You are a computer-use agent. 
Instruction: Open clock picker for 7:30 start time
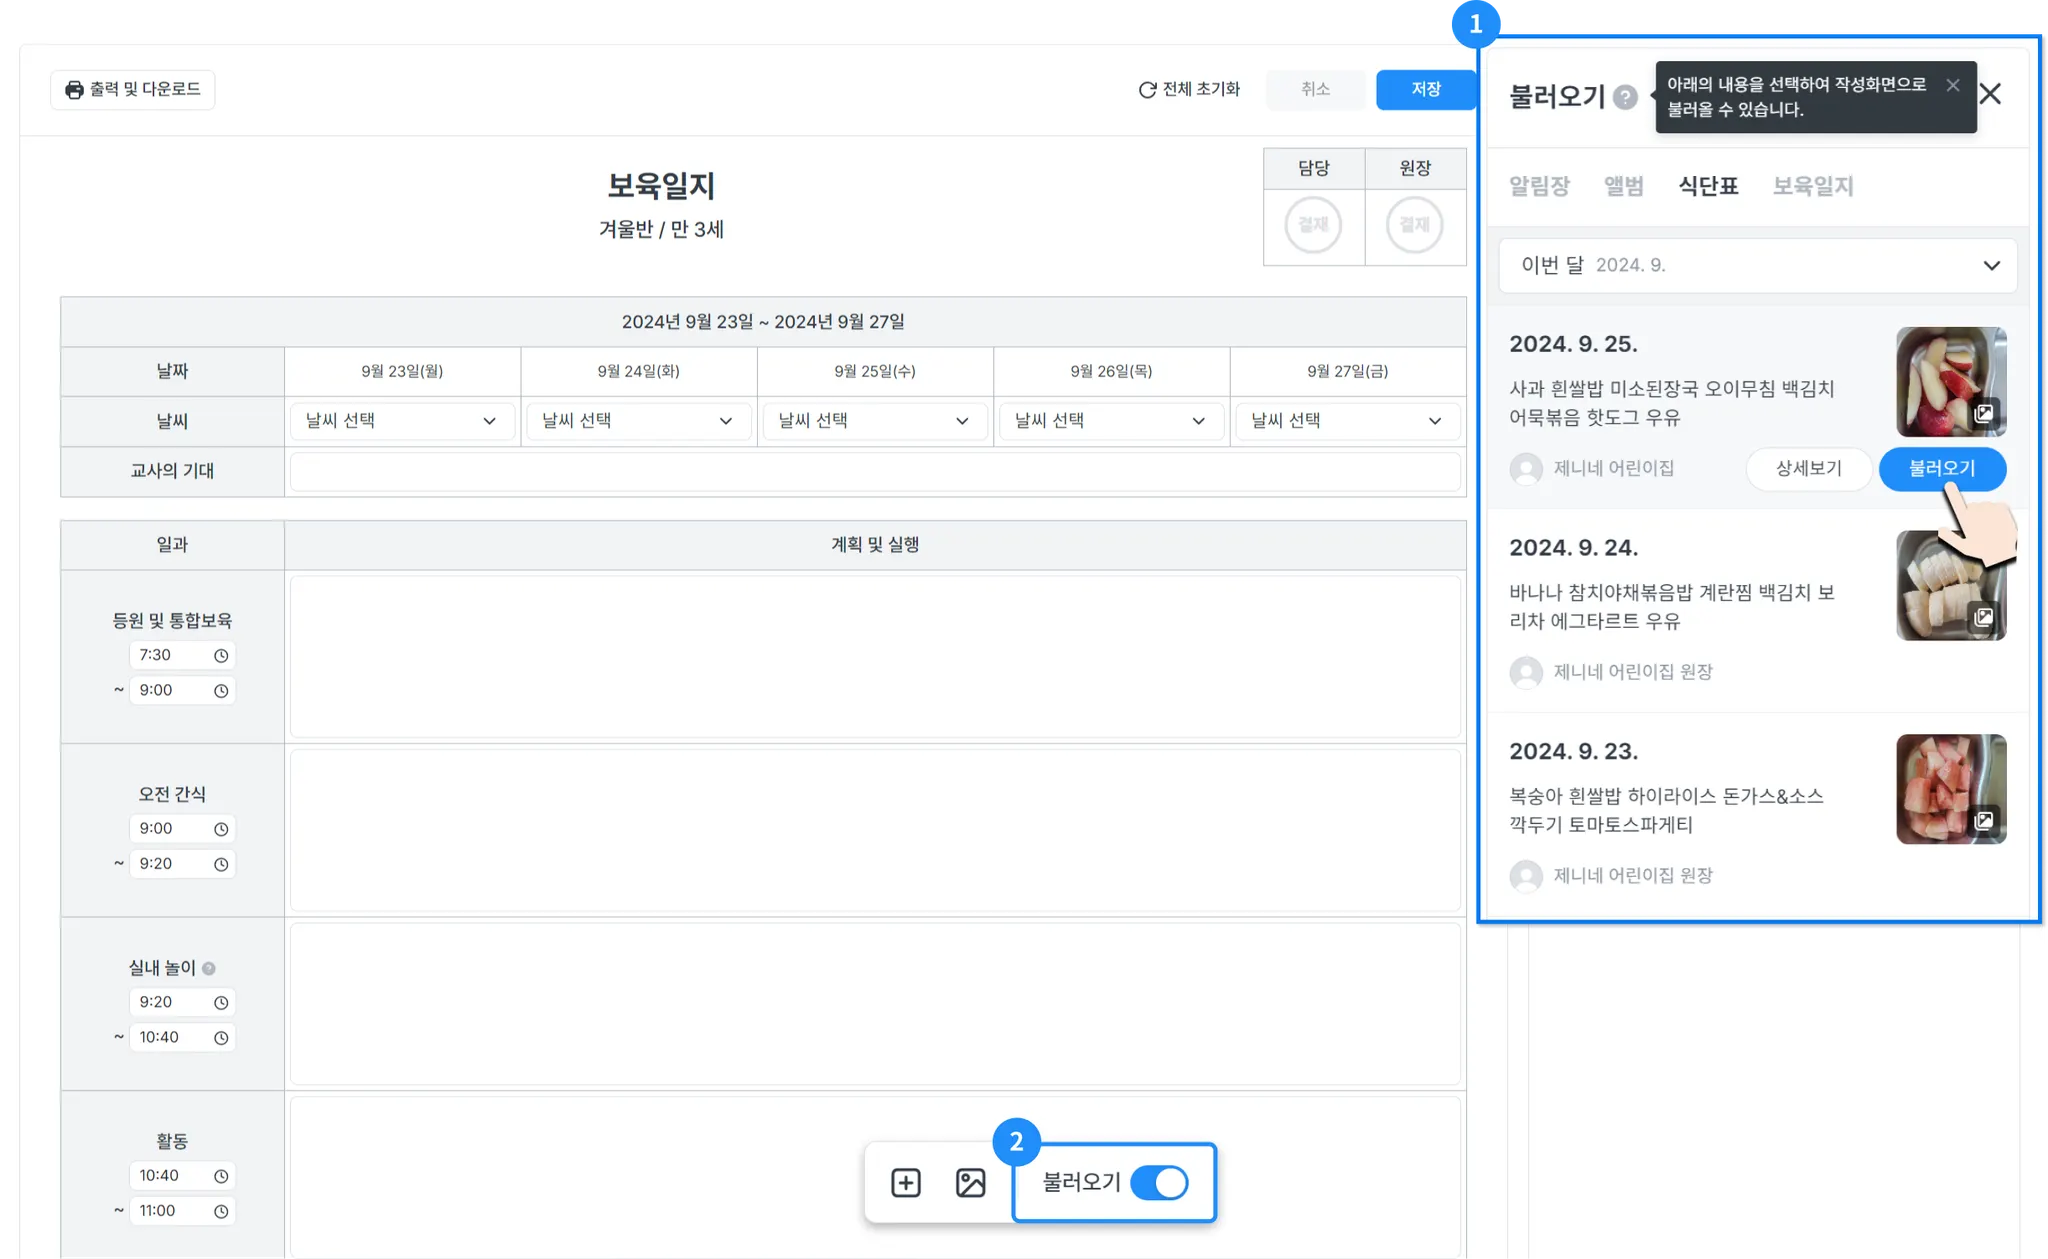point(221,656)
